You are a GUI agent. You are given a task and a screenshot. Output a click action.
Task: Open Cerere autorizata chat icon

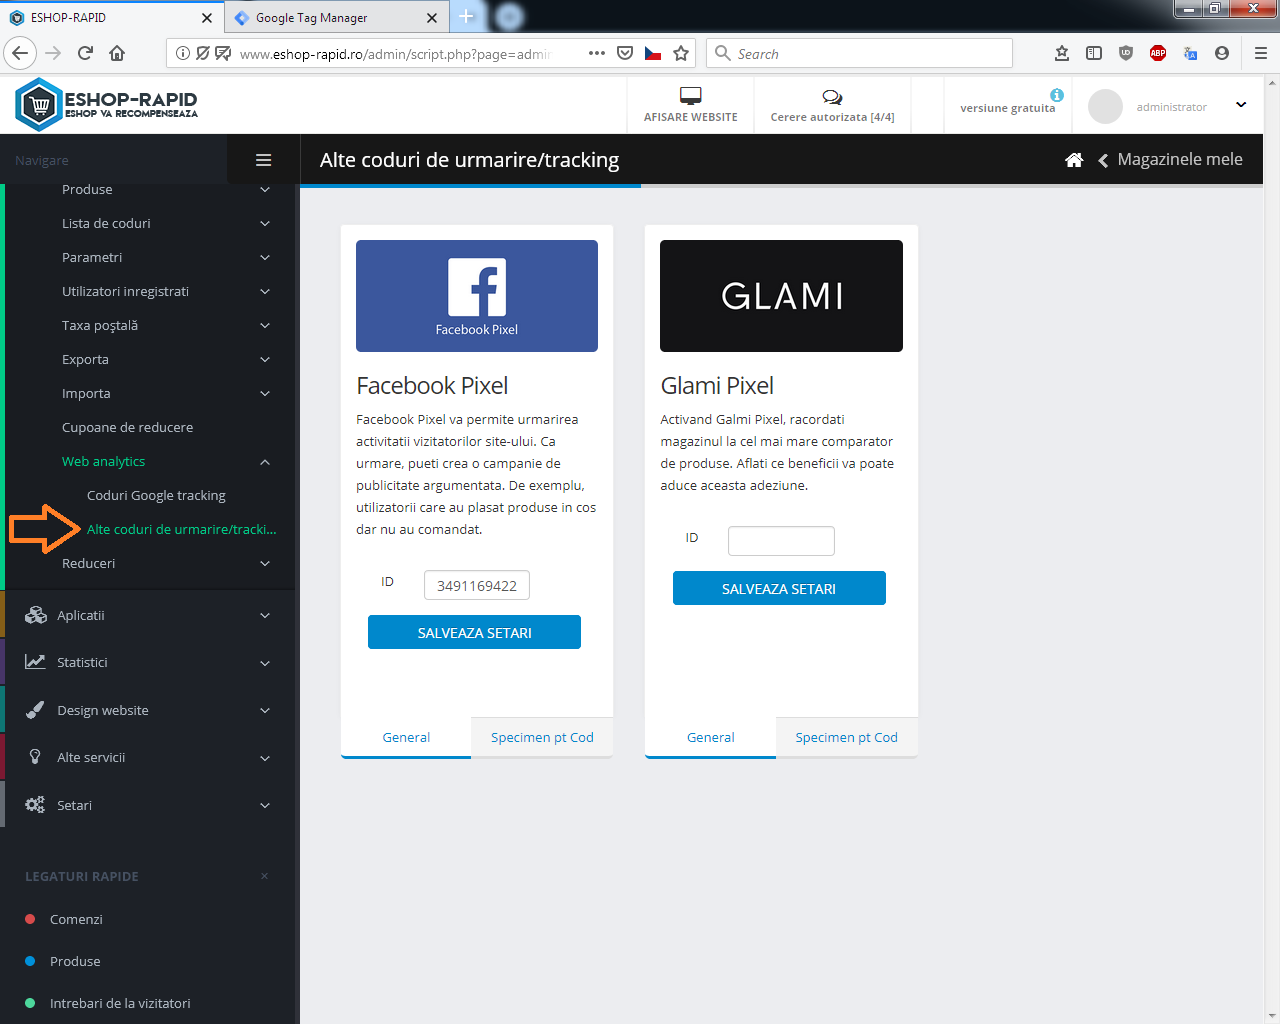(x=832, y=97)
